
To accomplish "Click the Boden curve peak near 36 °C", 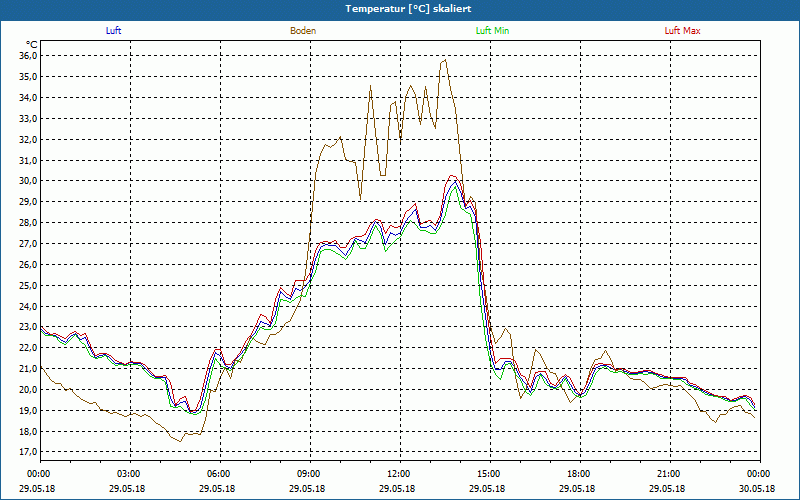I will click(x=445, y=60).
